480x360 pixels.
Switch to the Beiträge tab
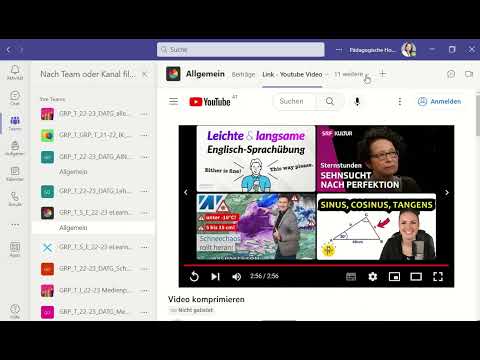(x=243, y=74)
